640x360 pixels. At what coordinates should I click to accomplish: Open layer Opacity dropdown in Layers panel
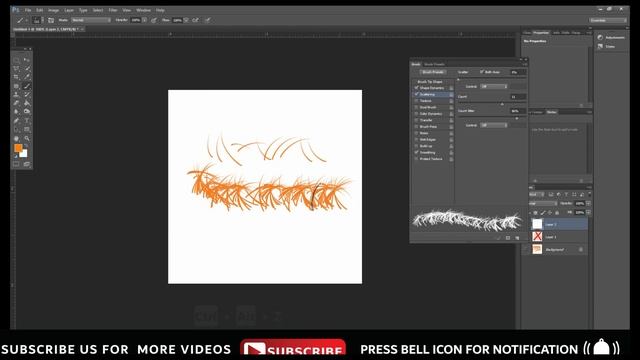[x=588, y=203]
